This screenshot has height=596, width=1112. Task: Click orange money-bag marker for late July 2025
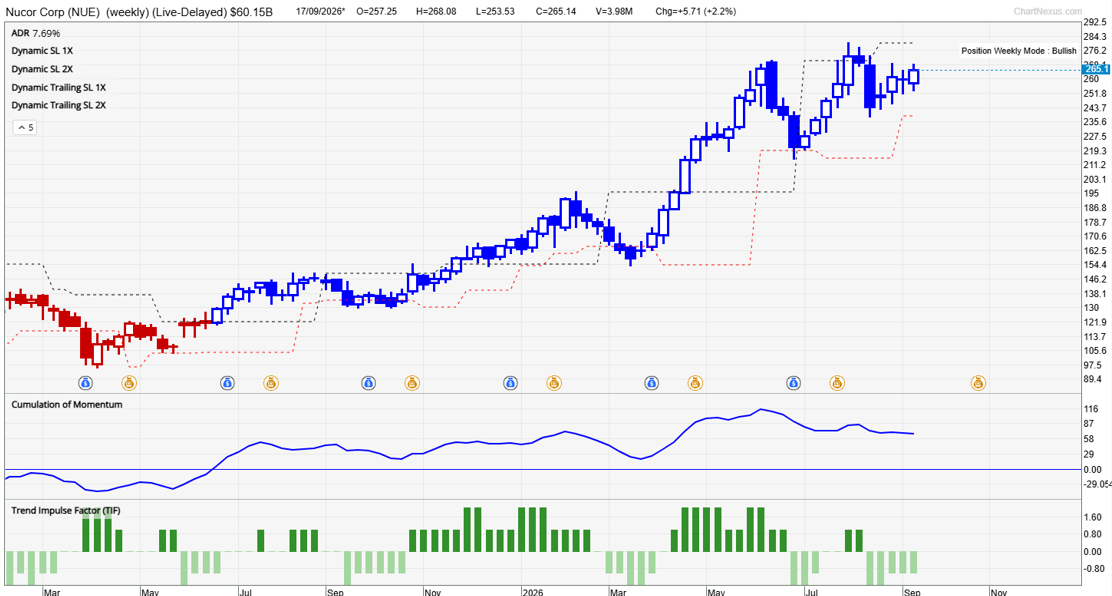coord(271,383)
